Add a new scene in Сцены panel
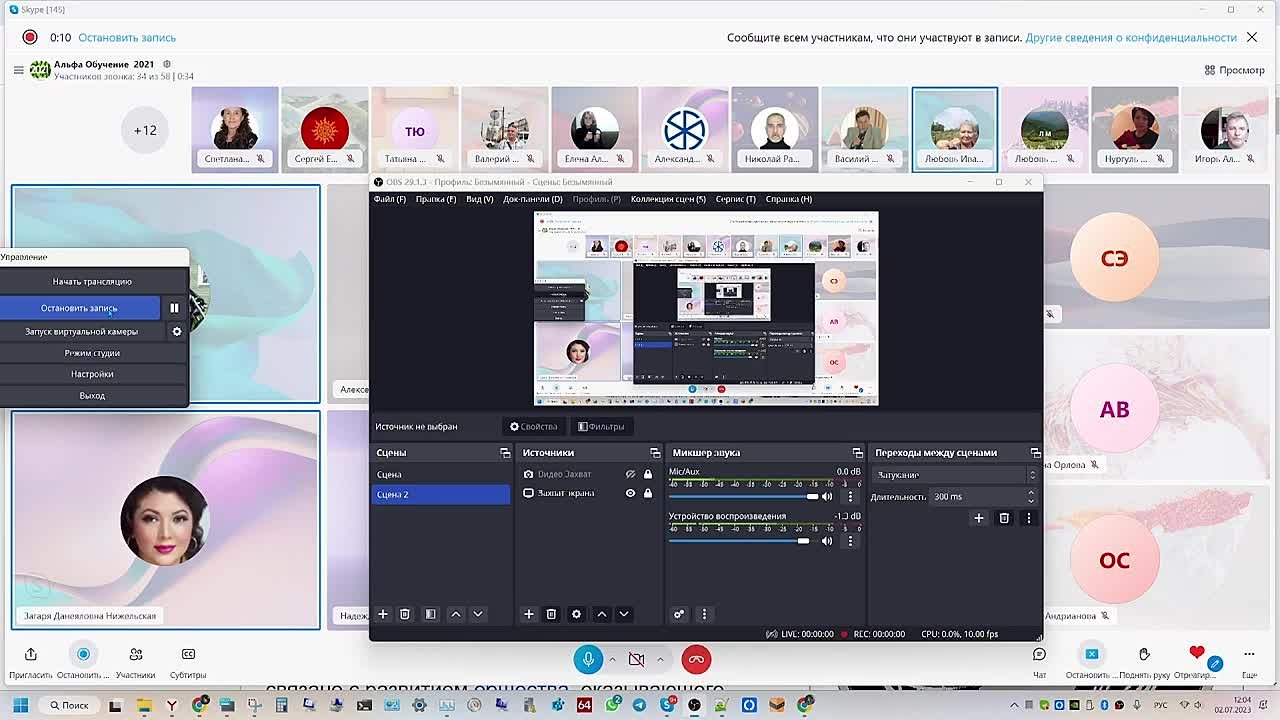 [382, 614]
